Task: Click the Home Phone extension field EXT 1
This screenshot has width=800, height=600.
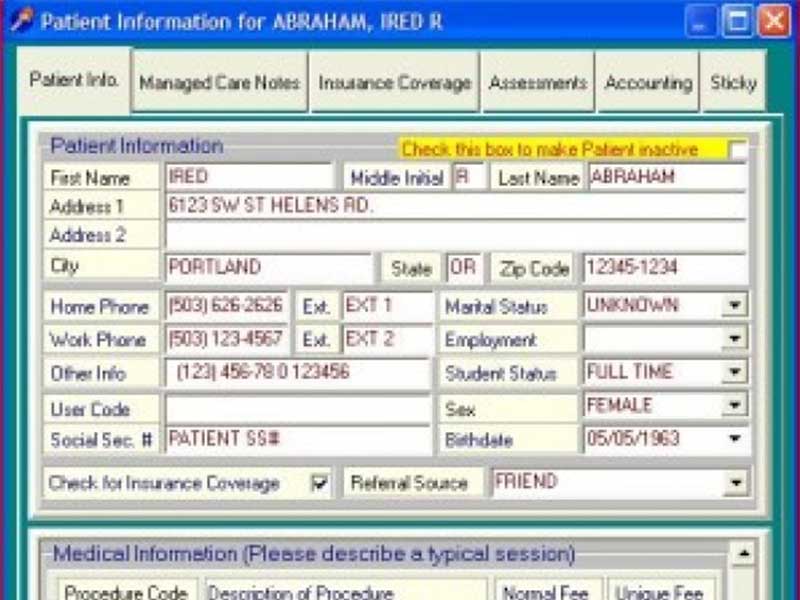Action: 388,305
